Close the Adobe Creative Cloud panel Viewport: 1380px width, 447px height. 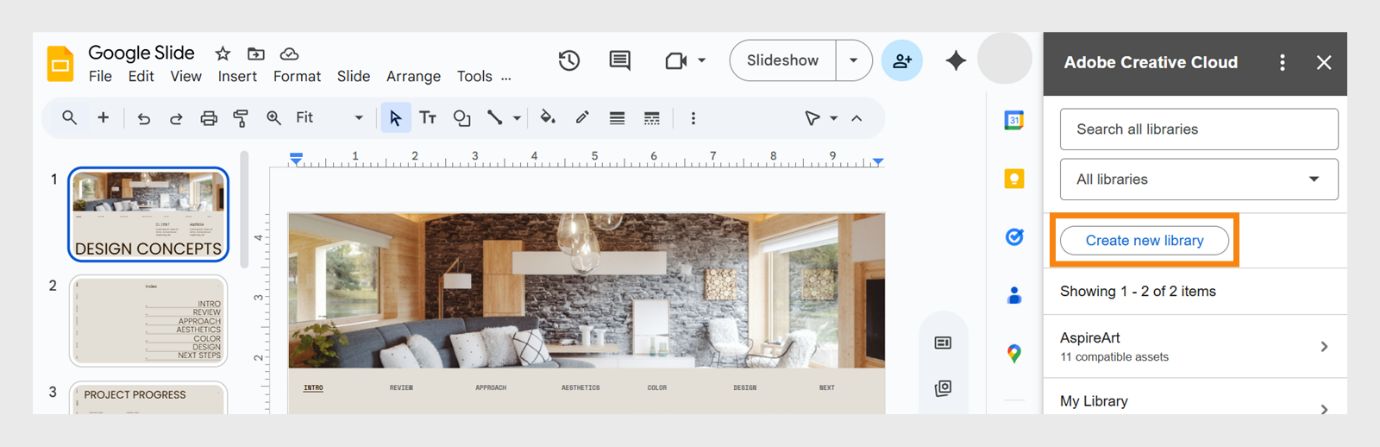[1324, 62]
